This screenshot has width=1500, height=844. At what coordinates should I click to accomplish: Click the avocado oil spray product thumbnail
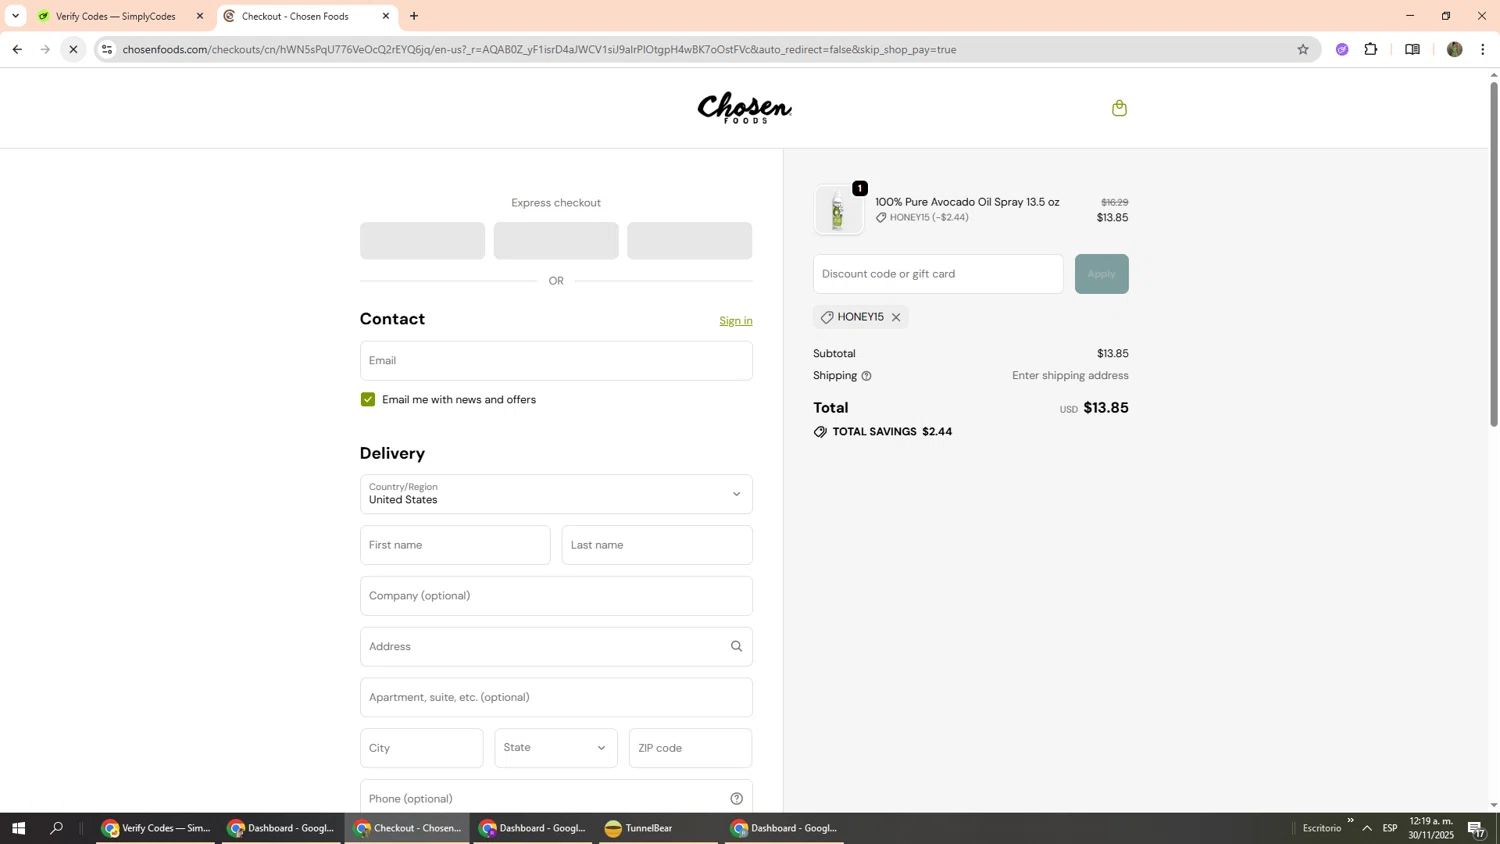point(838,210)
